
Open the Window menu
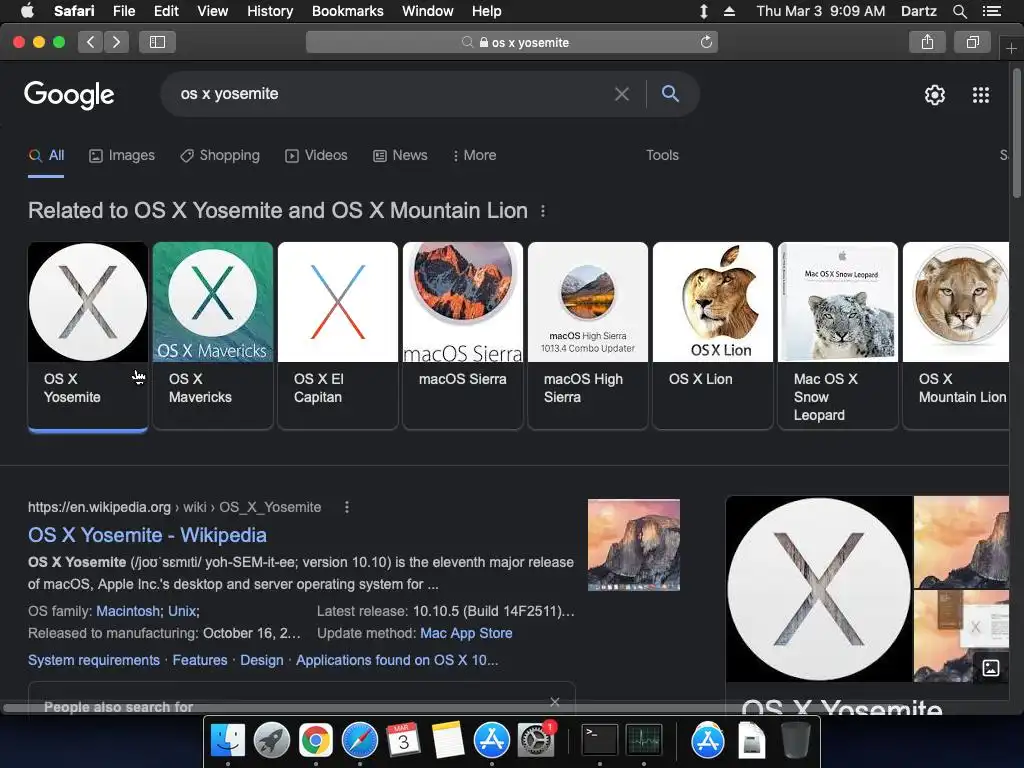click(427, 11)
